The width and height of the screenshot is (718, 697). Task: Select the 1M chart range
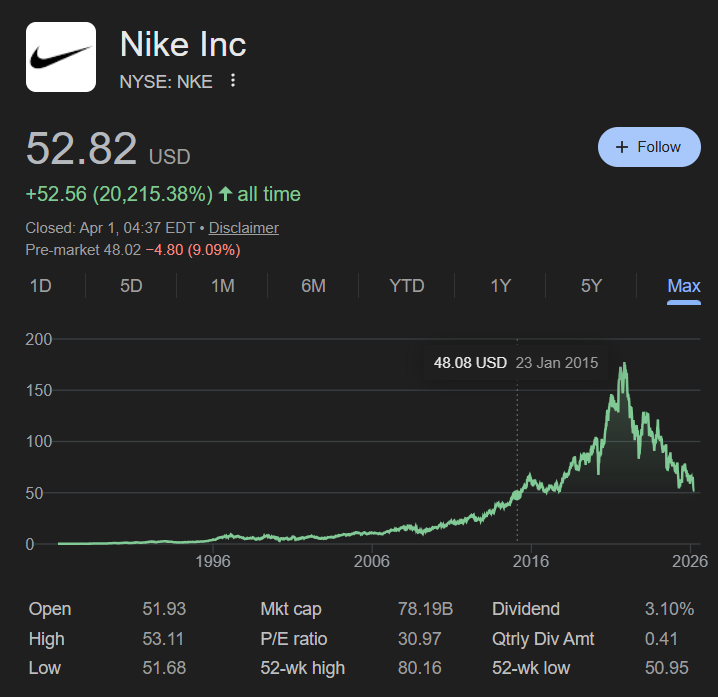[222, 286]
